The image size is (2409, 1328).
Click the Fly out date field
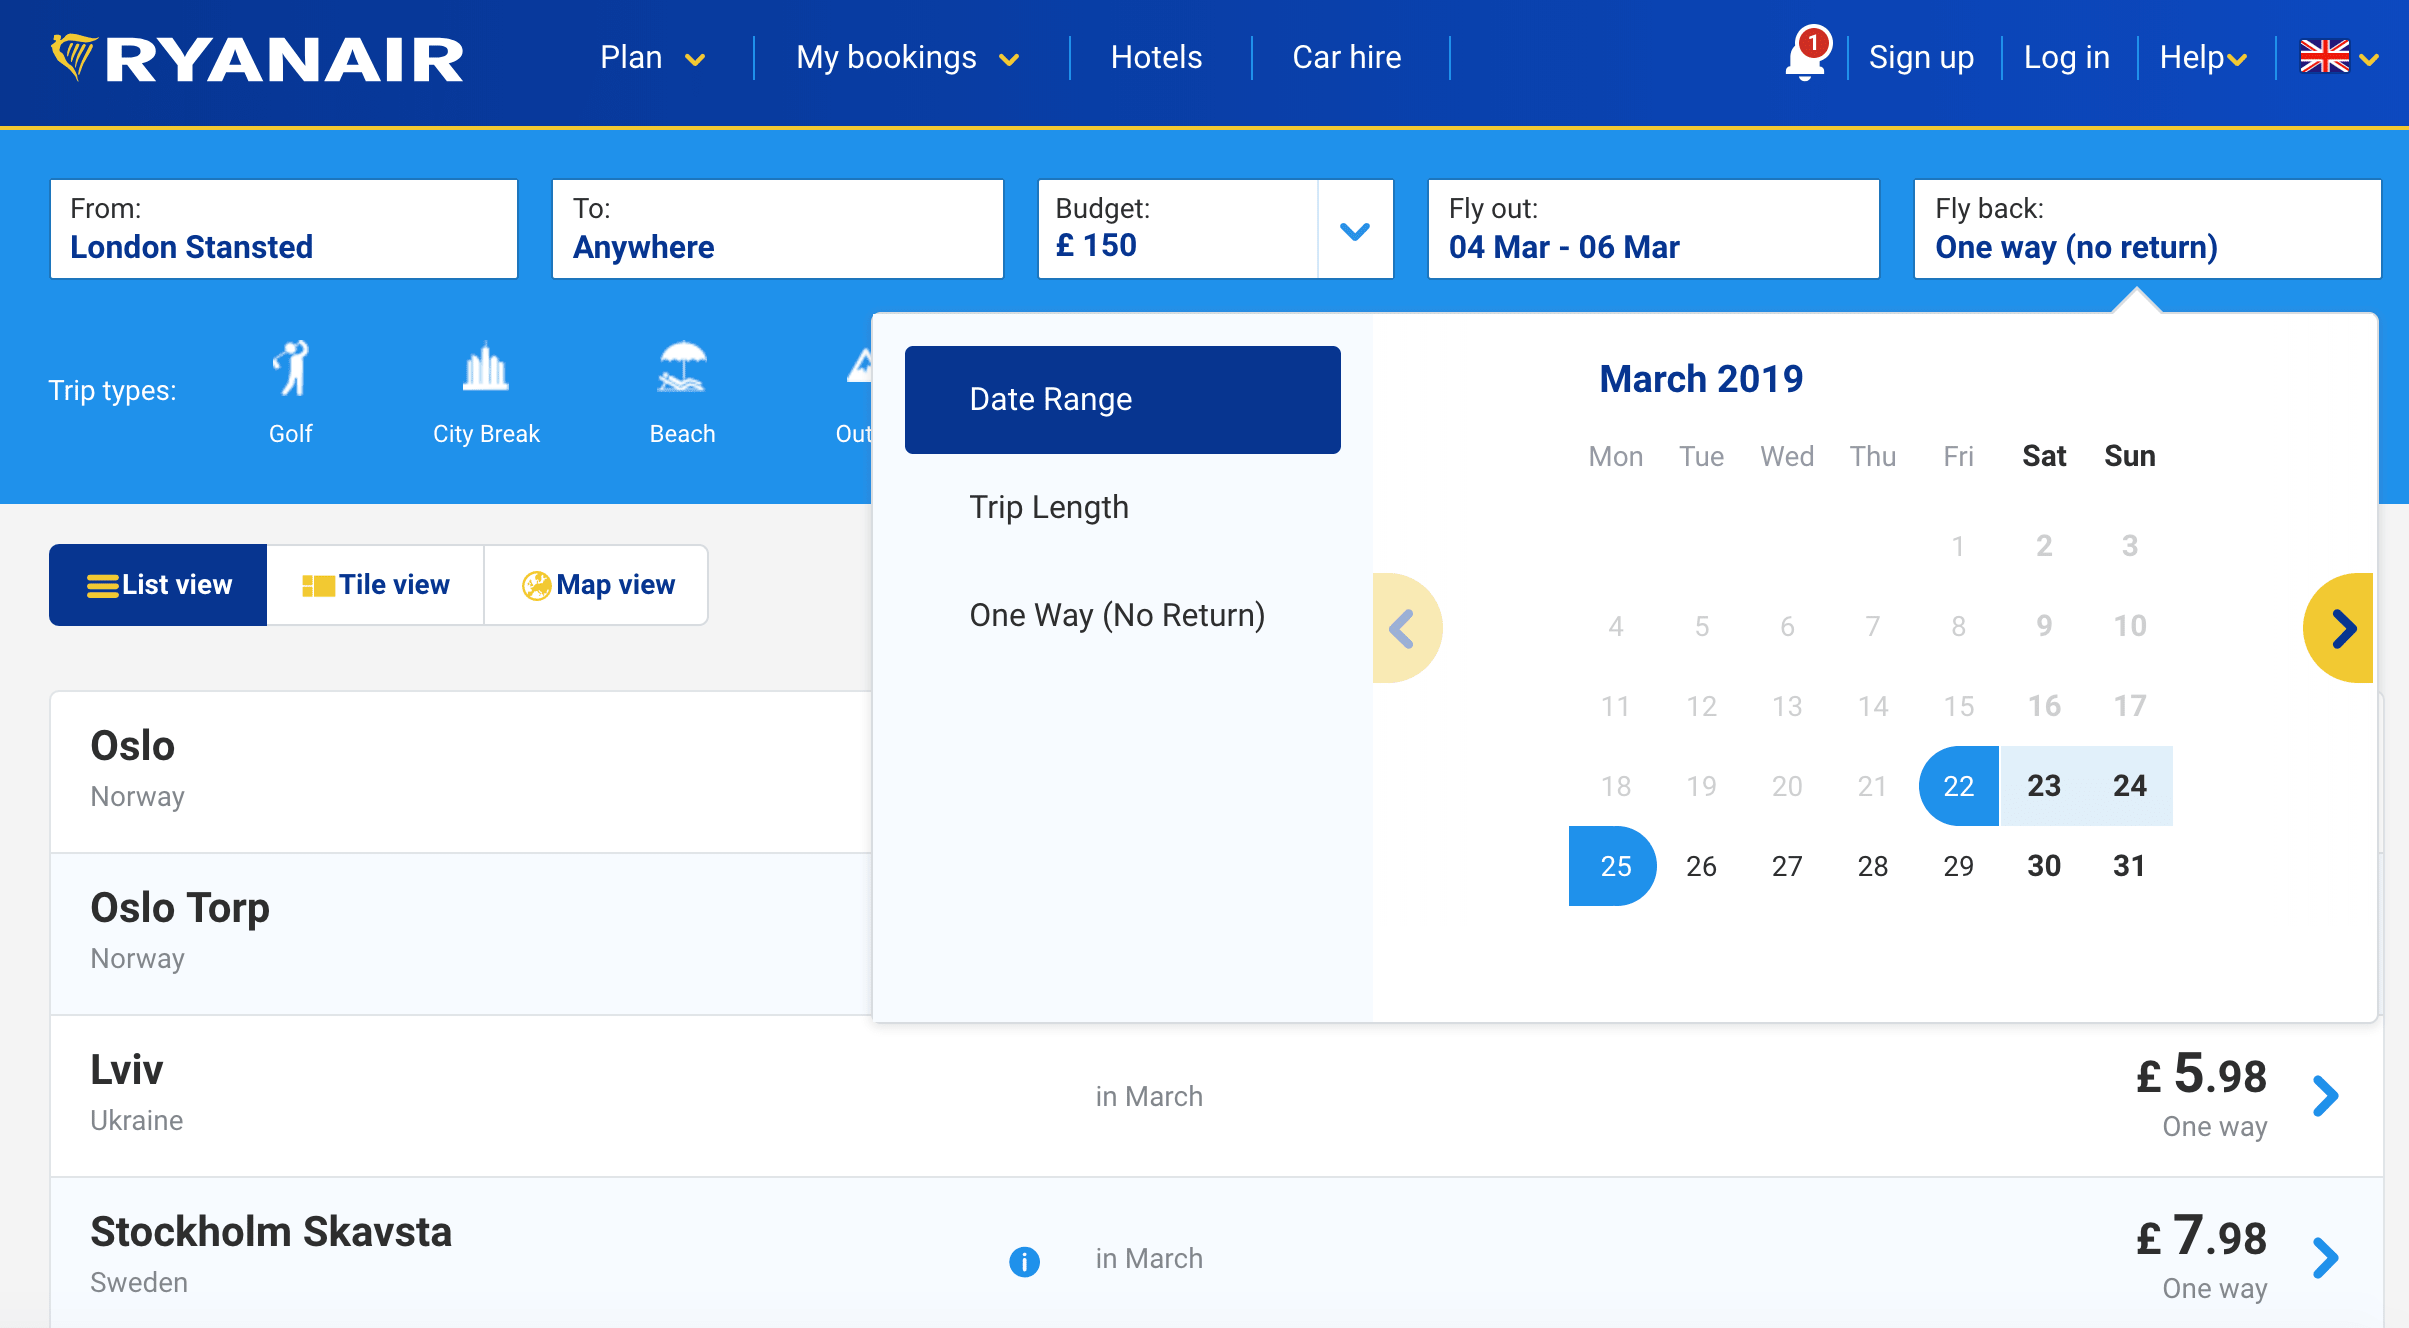pos(1652,229)
